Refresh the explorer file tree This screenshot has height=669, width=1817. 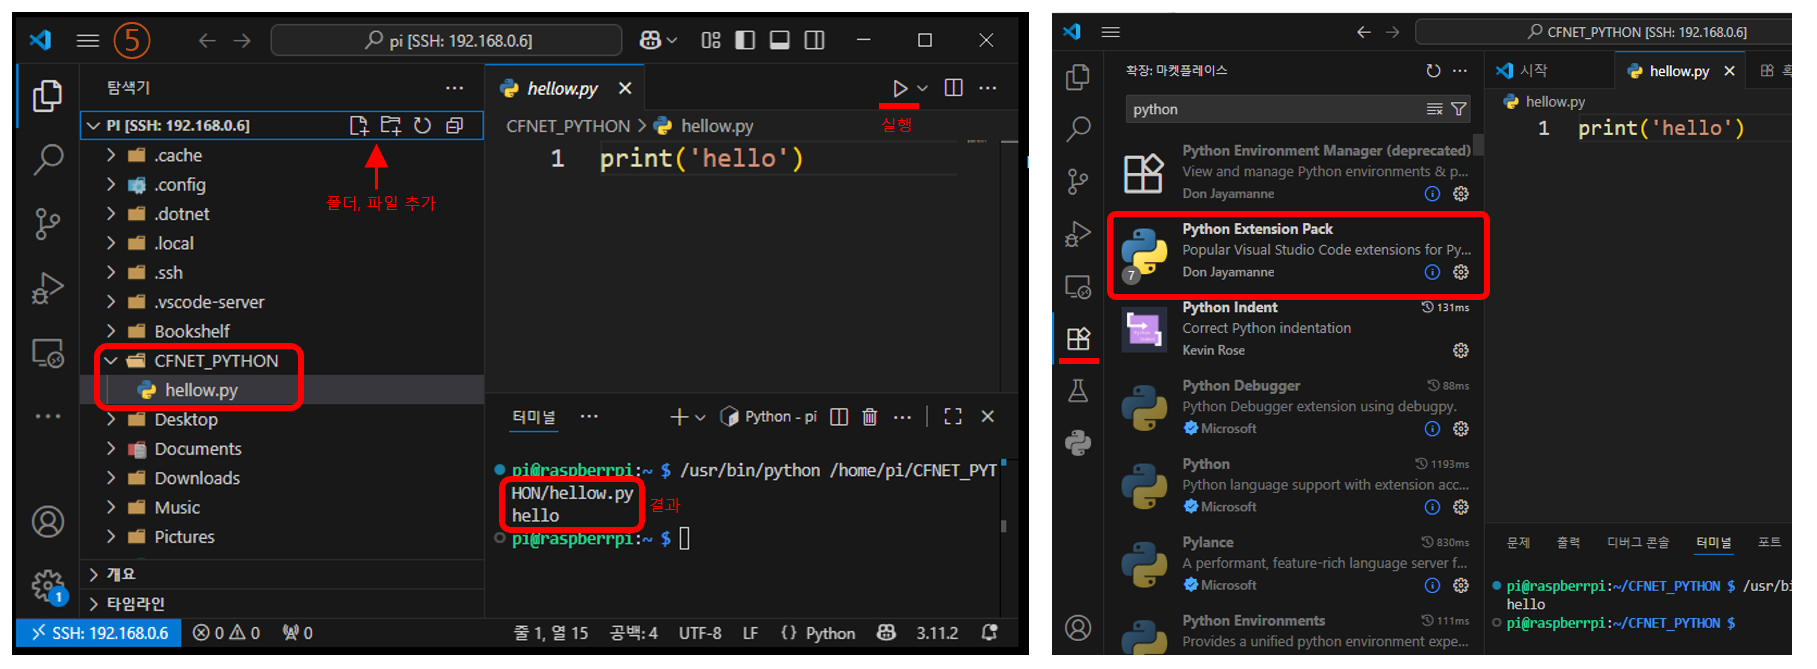[422, 126]
